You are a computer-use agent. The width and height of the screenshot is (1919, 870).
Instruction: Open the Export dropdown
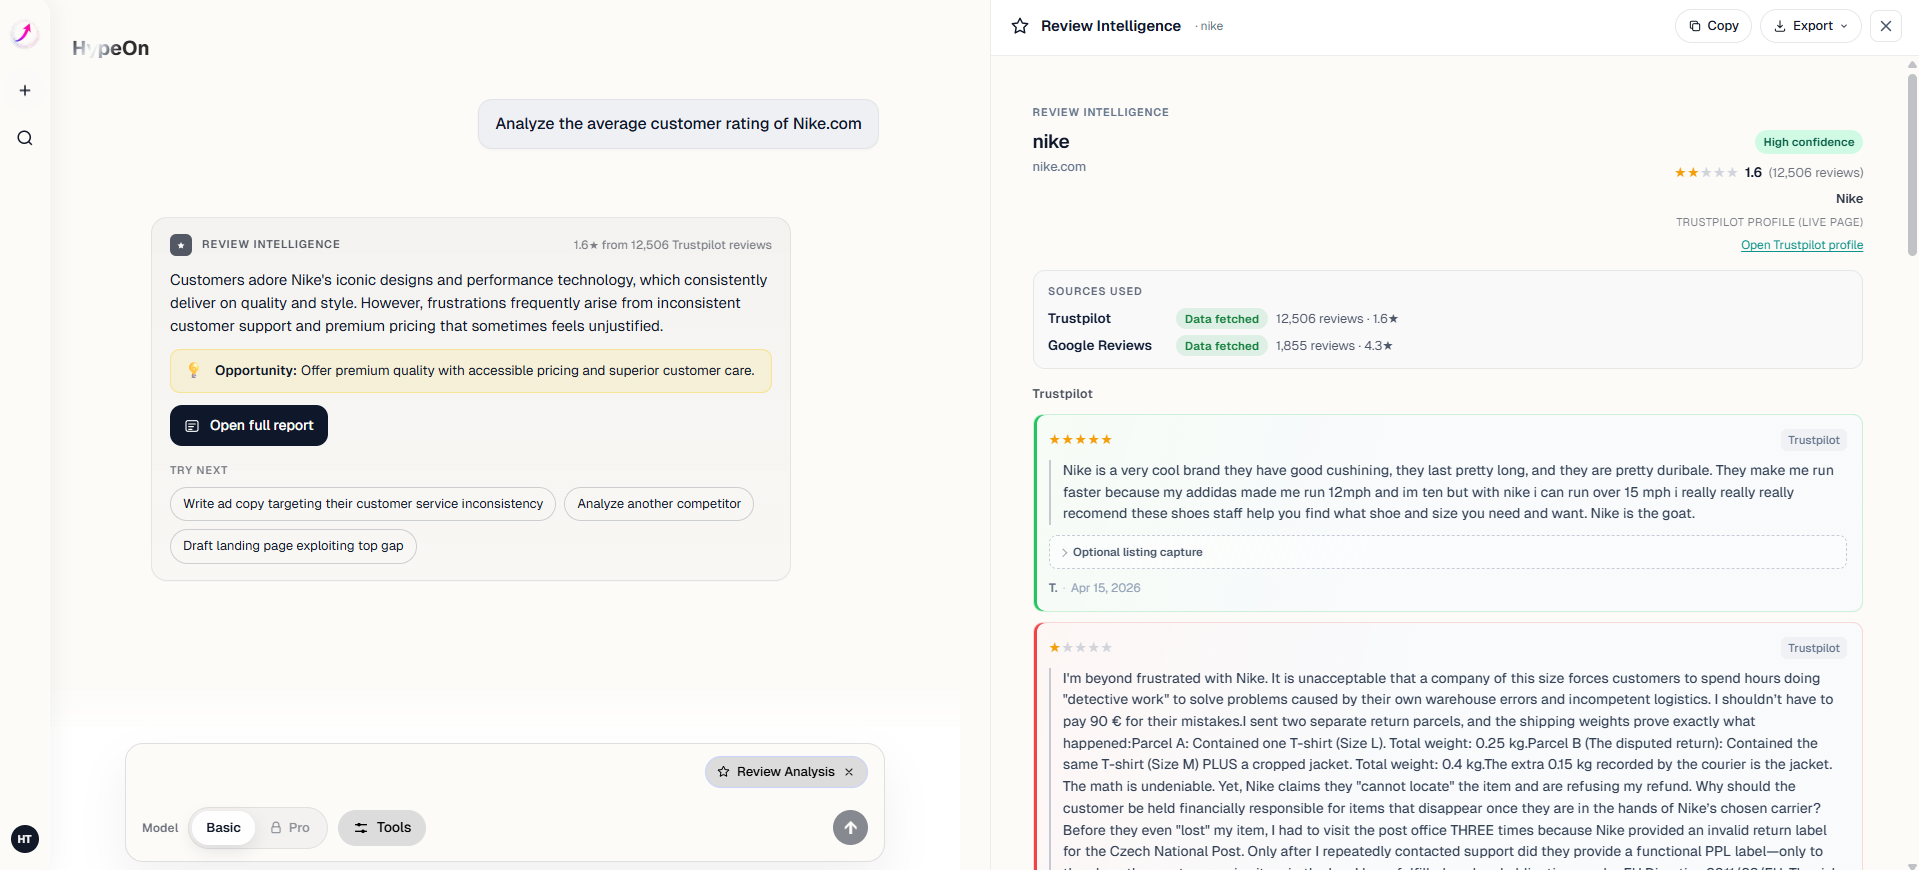1810,26
